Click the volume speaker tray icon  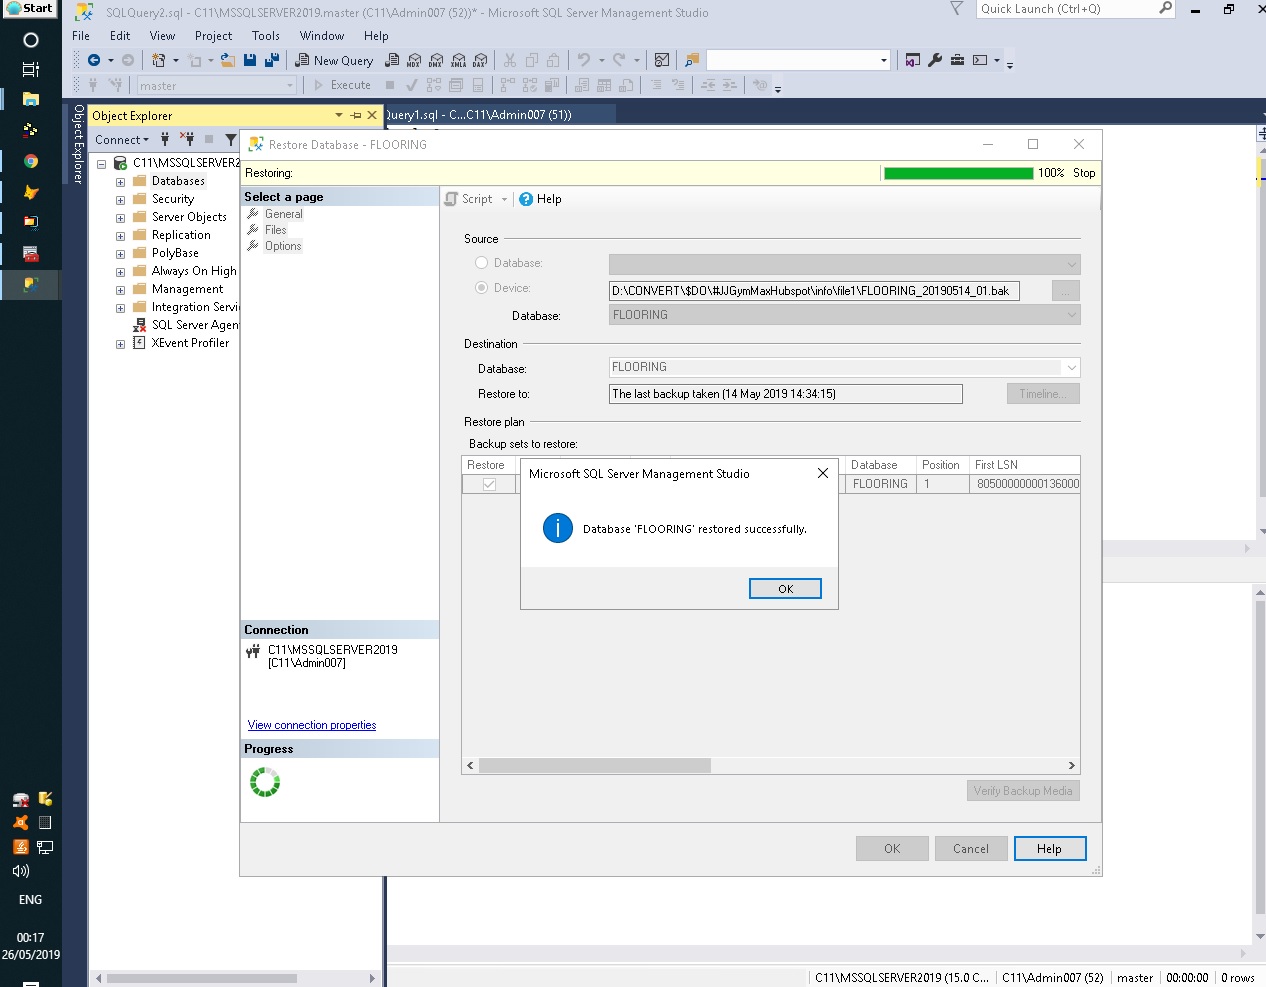point(20,871)
